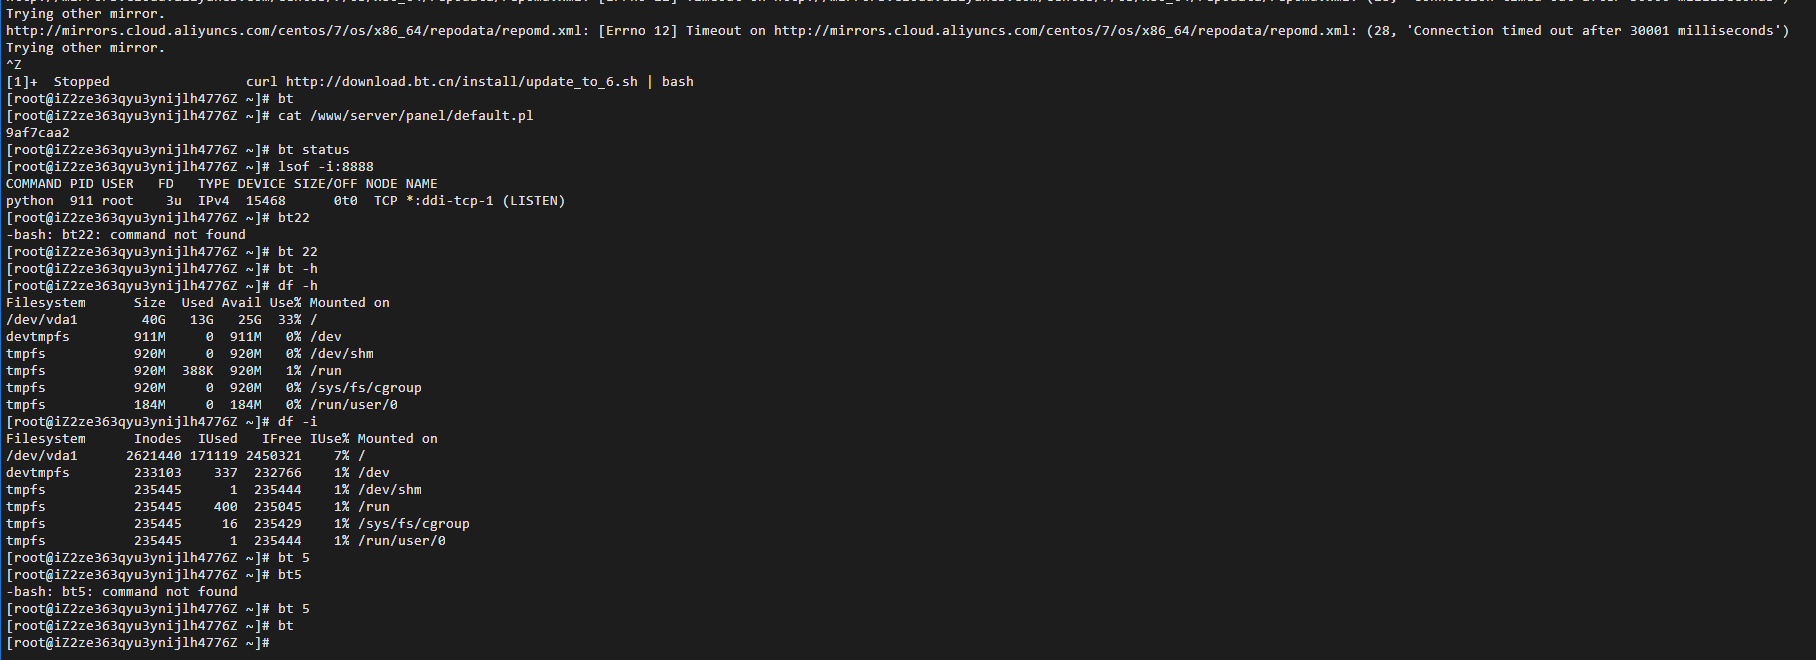Viewport: 1816px width, 660px height.
Task: Click the bt22 command not found error
Action: [126, 235]
